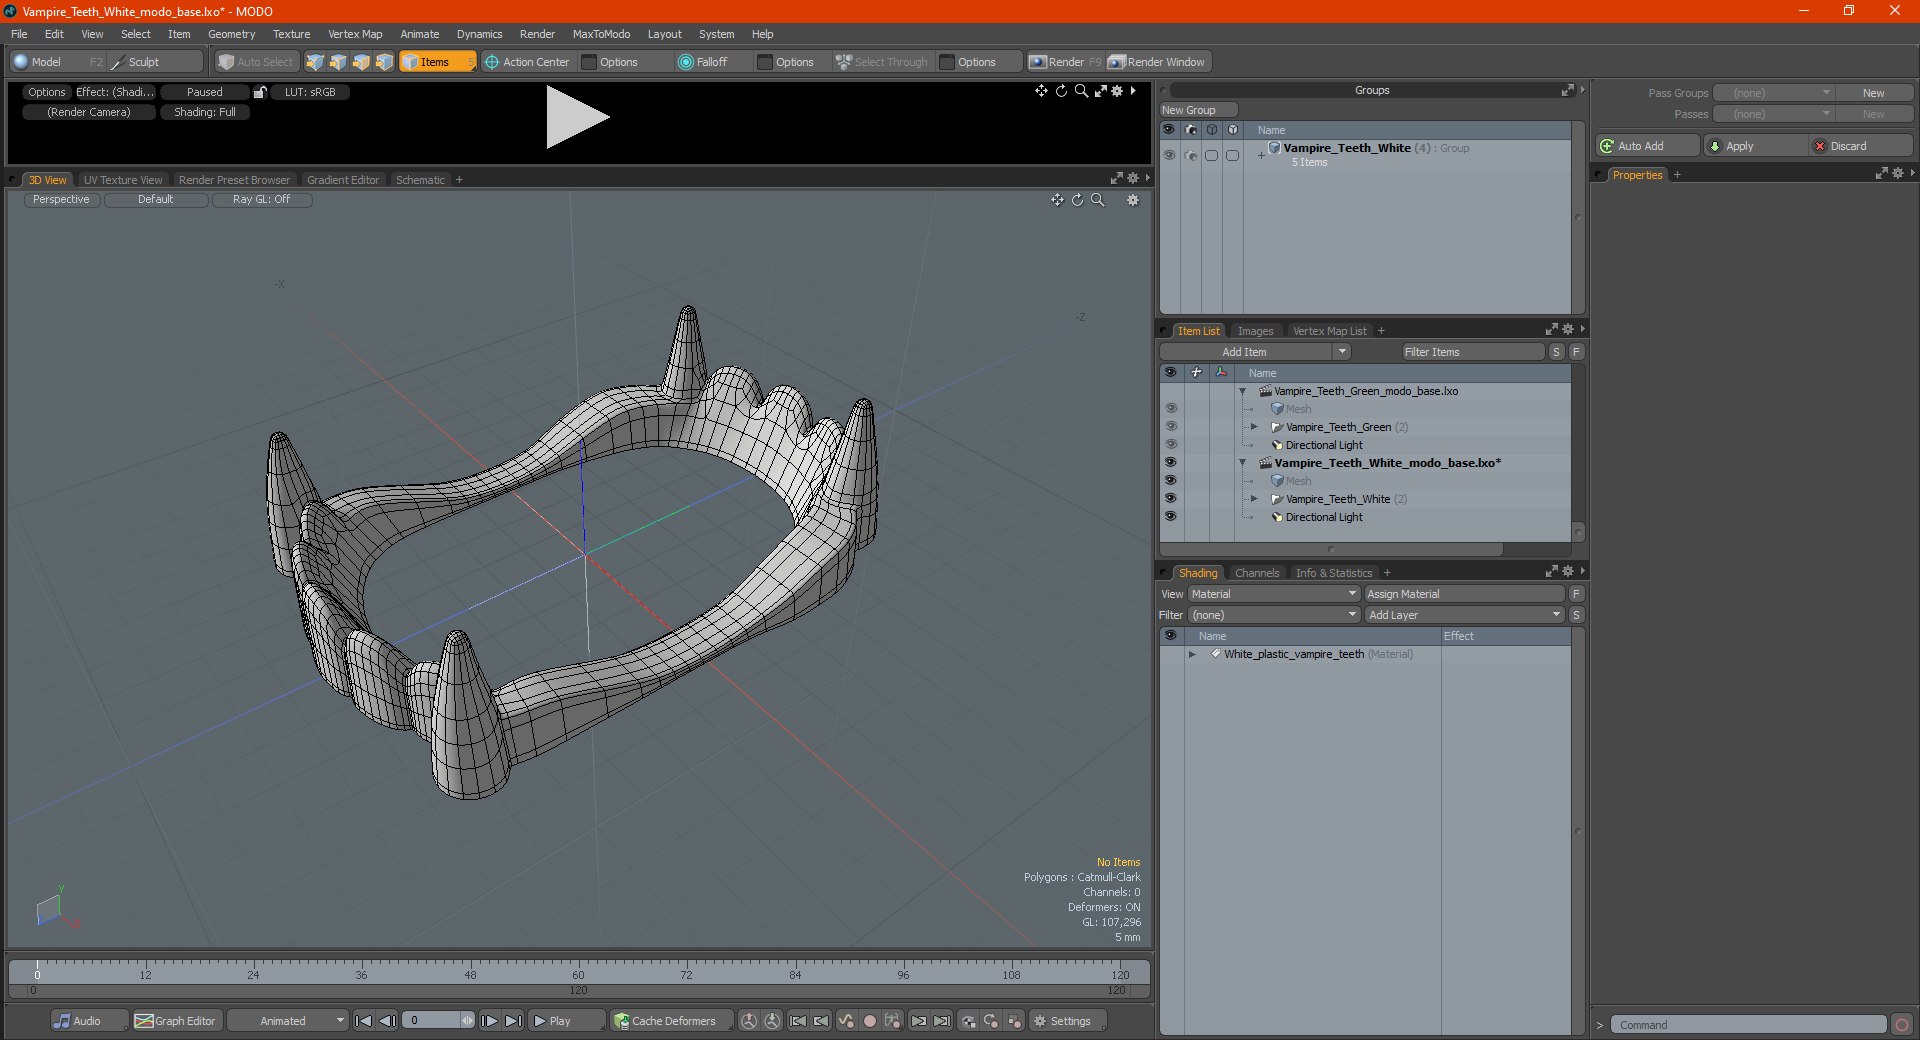The image size is (1920, 1040).
Task: Expand the White_plastic_vampire_teeth material
Action: (x=1192, y=654)
